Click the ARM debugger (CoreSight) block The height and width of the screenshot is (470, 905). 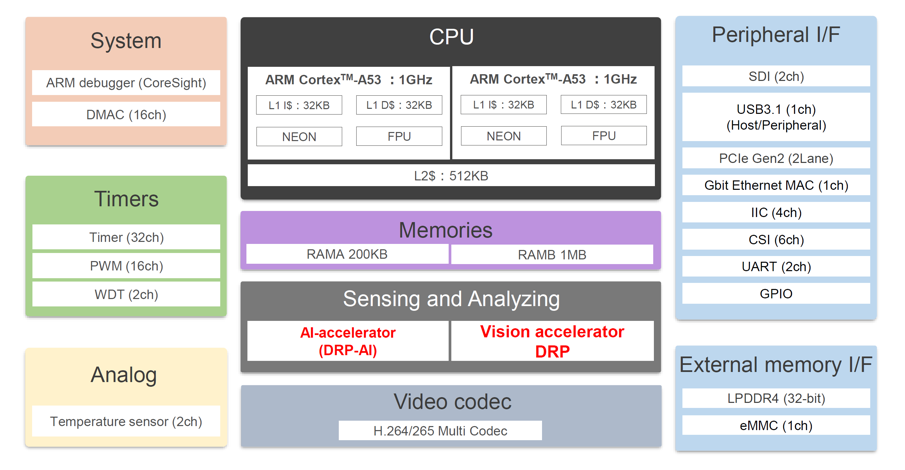coord(126,83)
